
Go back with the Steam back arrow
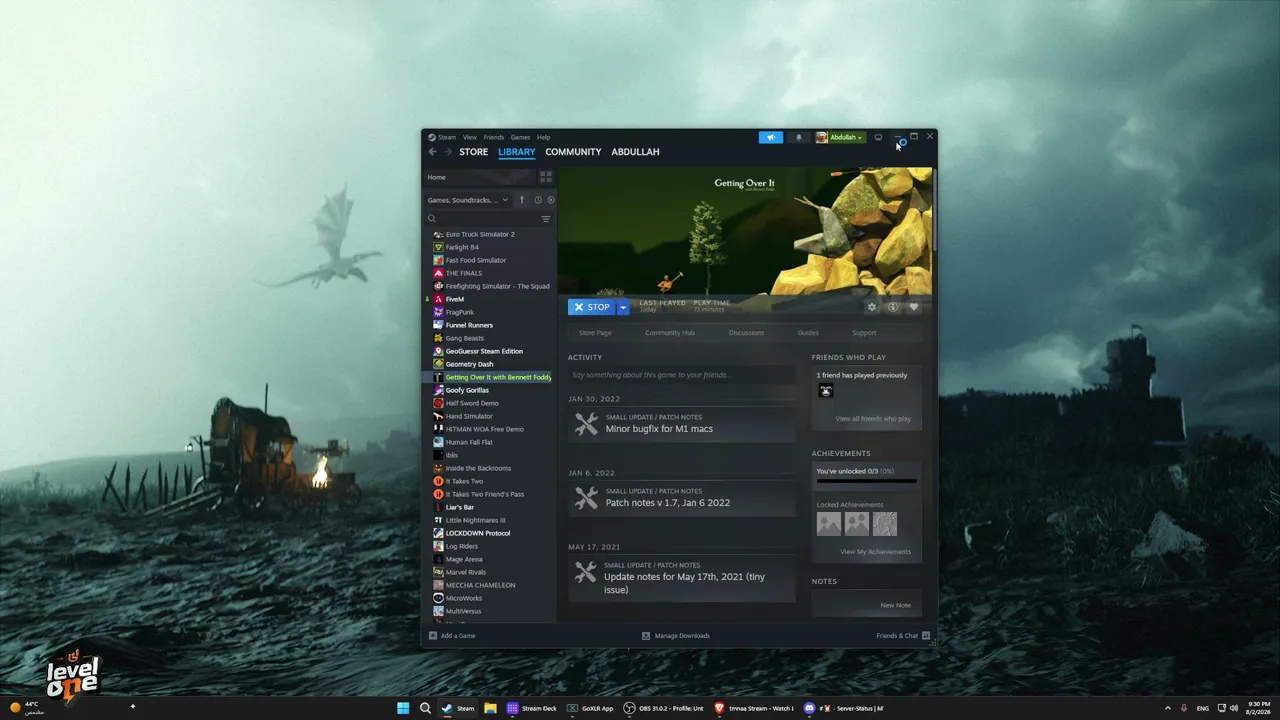pos(432,152)
